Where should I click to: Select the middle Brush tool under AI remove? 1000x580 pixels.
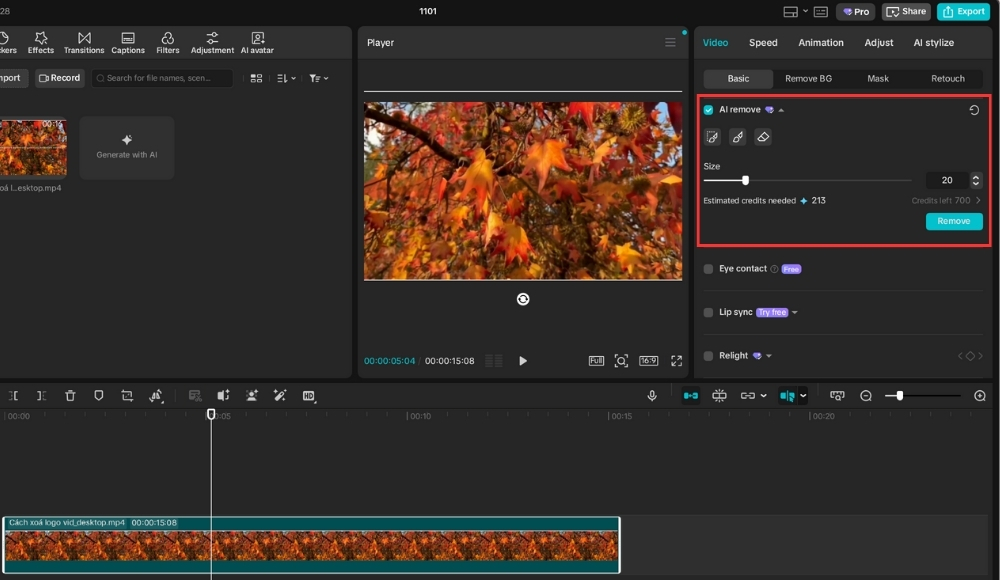(738, 137)
